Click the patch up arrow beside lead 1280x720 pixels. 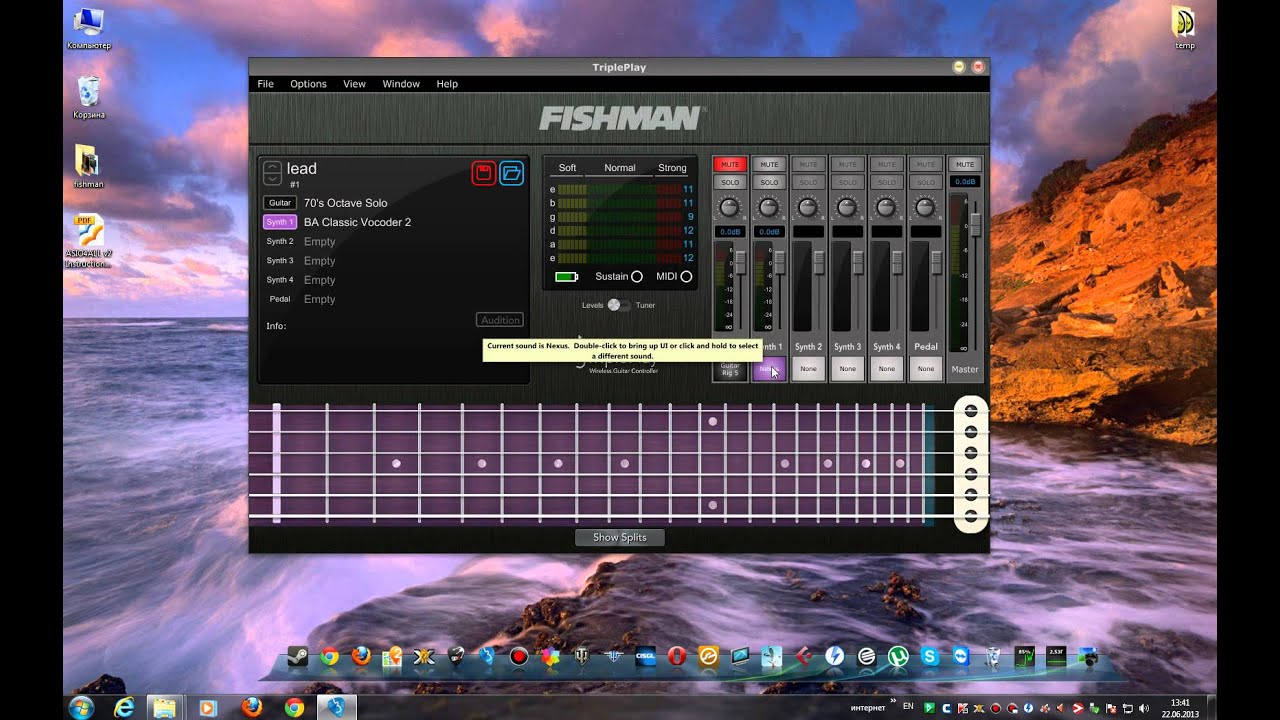[272, 167]
